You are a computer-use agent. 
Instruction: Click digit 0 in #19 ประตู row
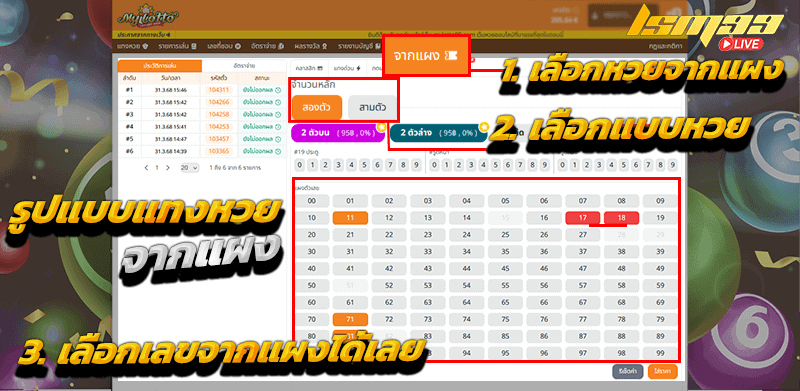point(300,165)
